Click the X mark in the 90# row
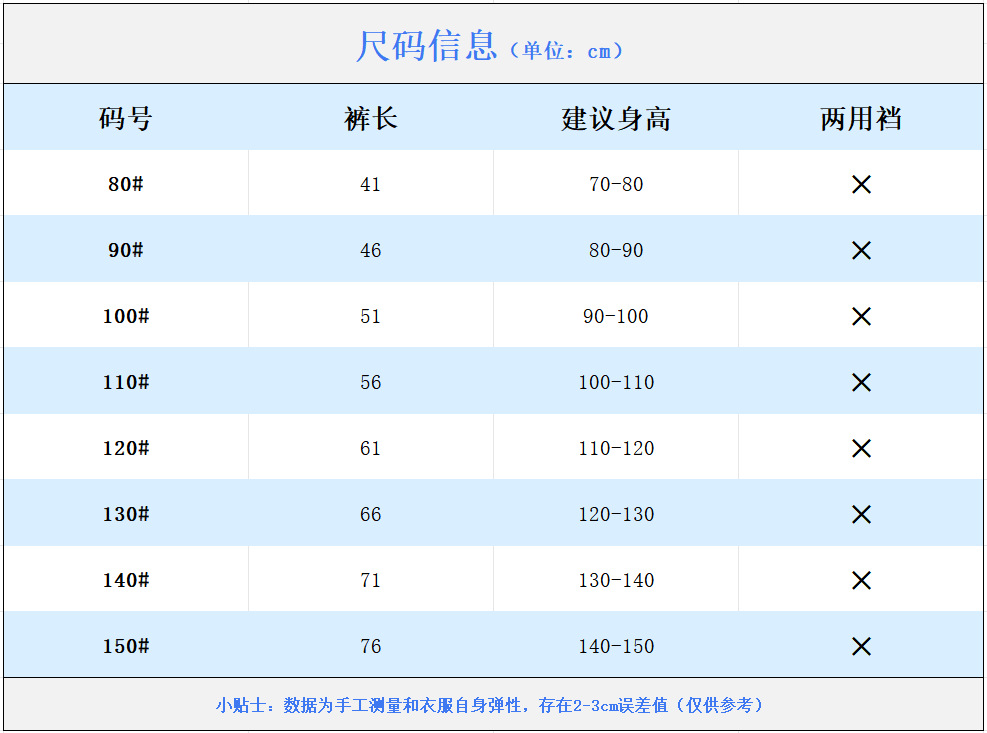This screenshot has height=733, width=987. pyautogui.click(x=861, y=251)
